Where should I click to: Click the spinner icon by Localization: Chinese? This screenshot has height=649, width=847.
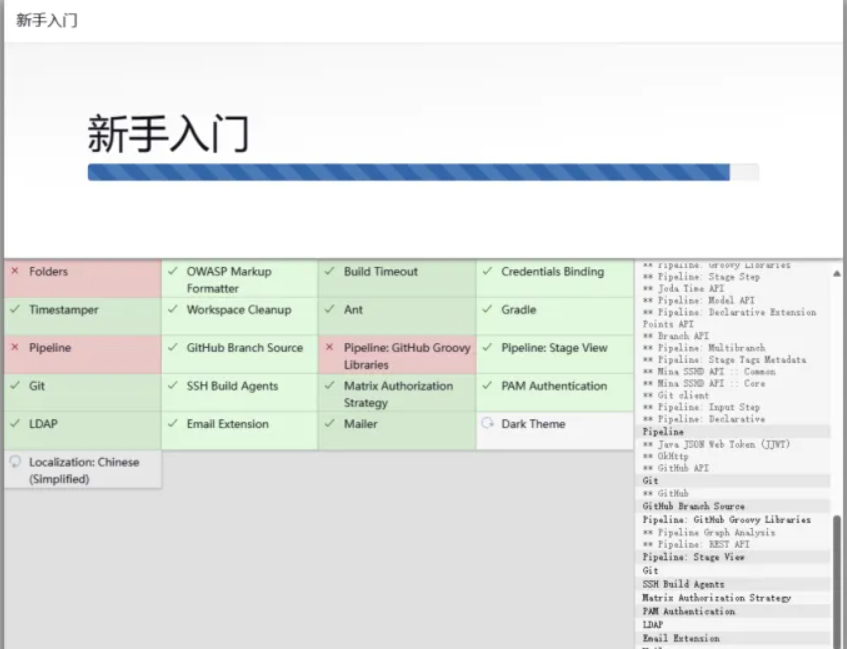click(x=15, y=462)
